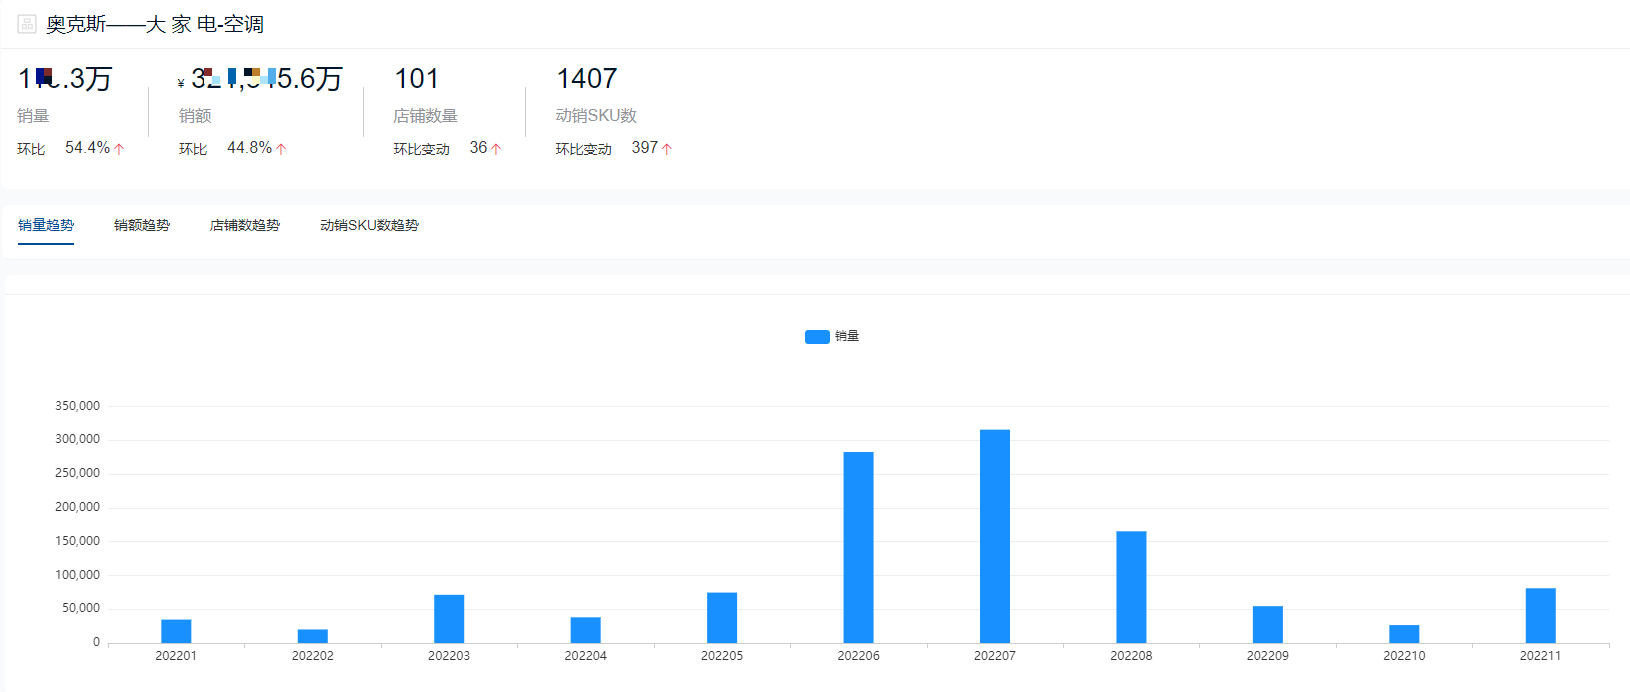Click the up arrow beside 36 store change
This screenshot has height=692, width=1630.
pos(496,149)
